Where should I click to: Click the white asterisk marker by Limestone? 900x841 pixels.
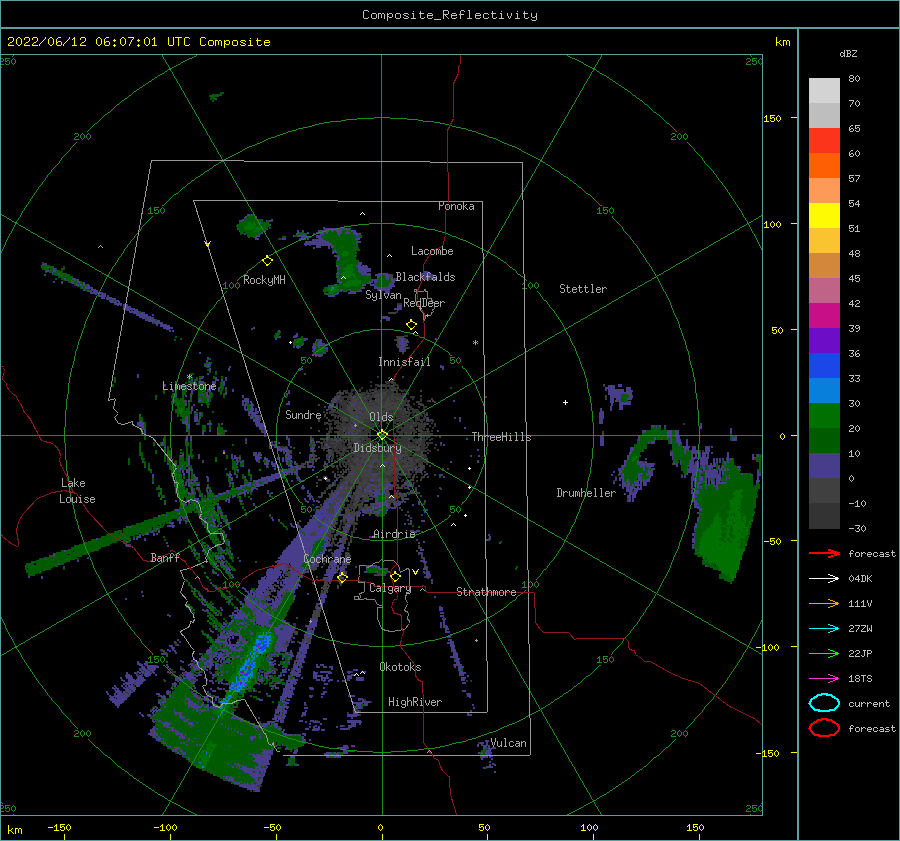(189, 377)
